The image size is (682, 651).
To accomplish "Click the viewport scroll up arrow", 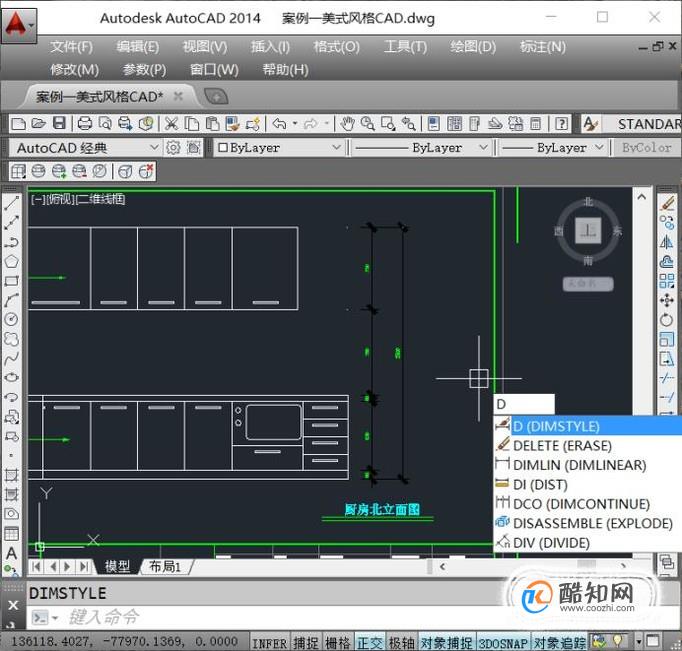I will [642, 197].
